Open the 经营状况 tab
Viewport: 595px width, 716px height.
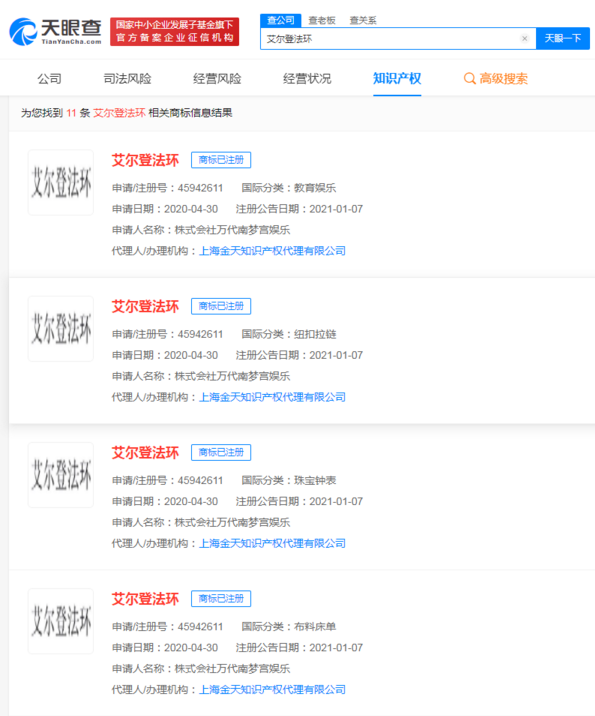click(307, 79)
